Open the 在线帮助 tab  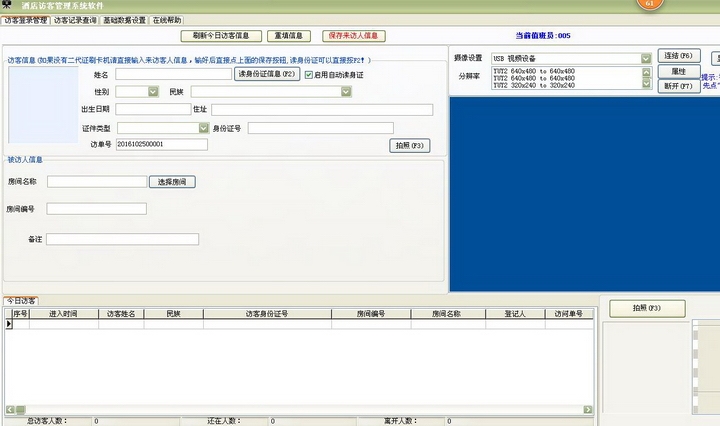(167, 20)
